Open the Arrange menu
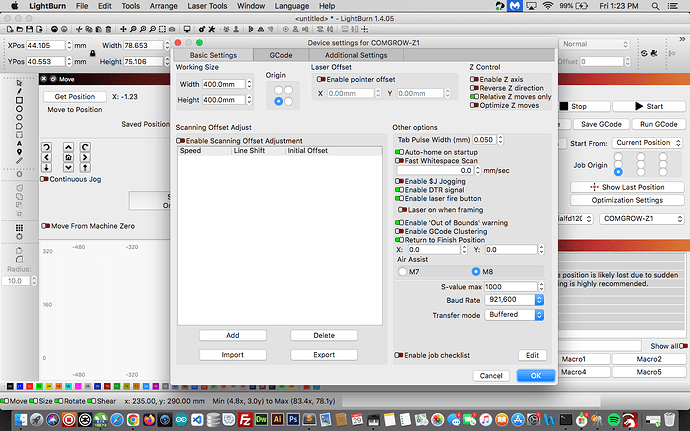This screenshot has height=431, width=690. coord(164,6)
